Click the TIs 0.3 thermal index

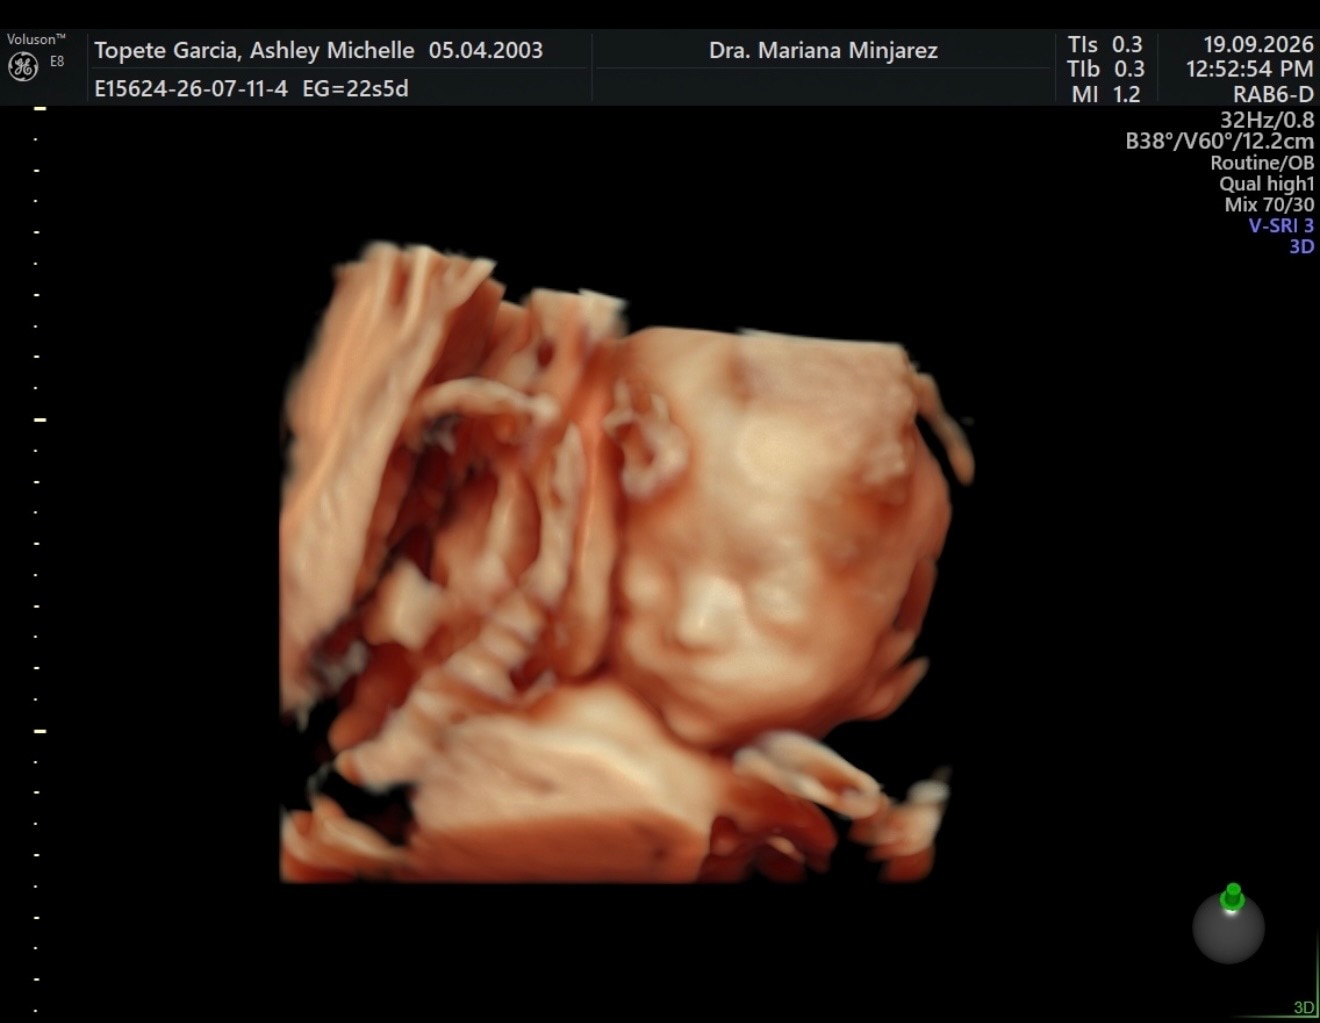[x=1104, y=44]
